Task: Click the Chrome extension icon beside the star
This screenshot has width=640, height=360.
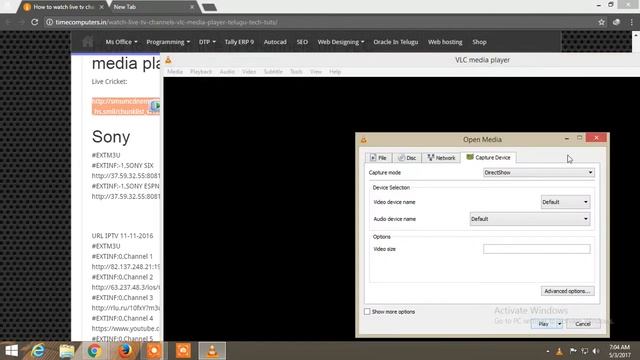Action: tap(616, 22)
